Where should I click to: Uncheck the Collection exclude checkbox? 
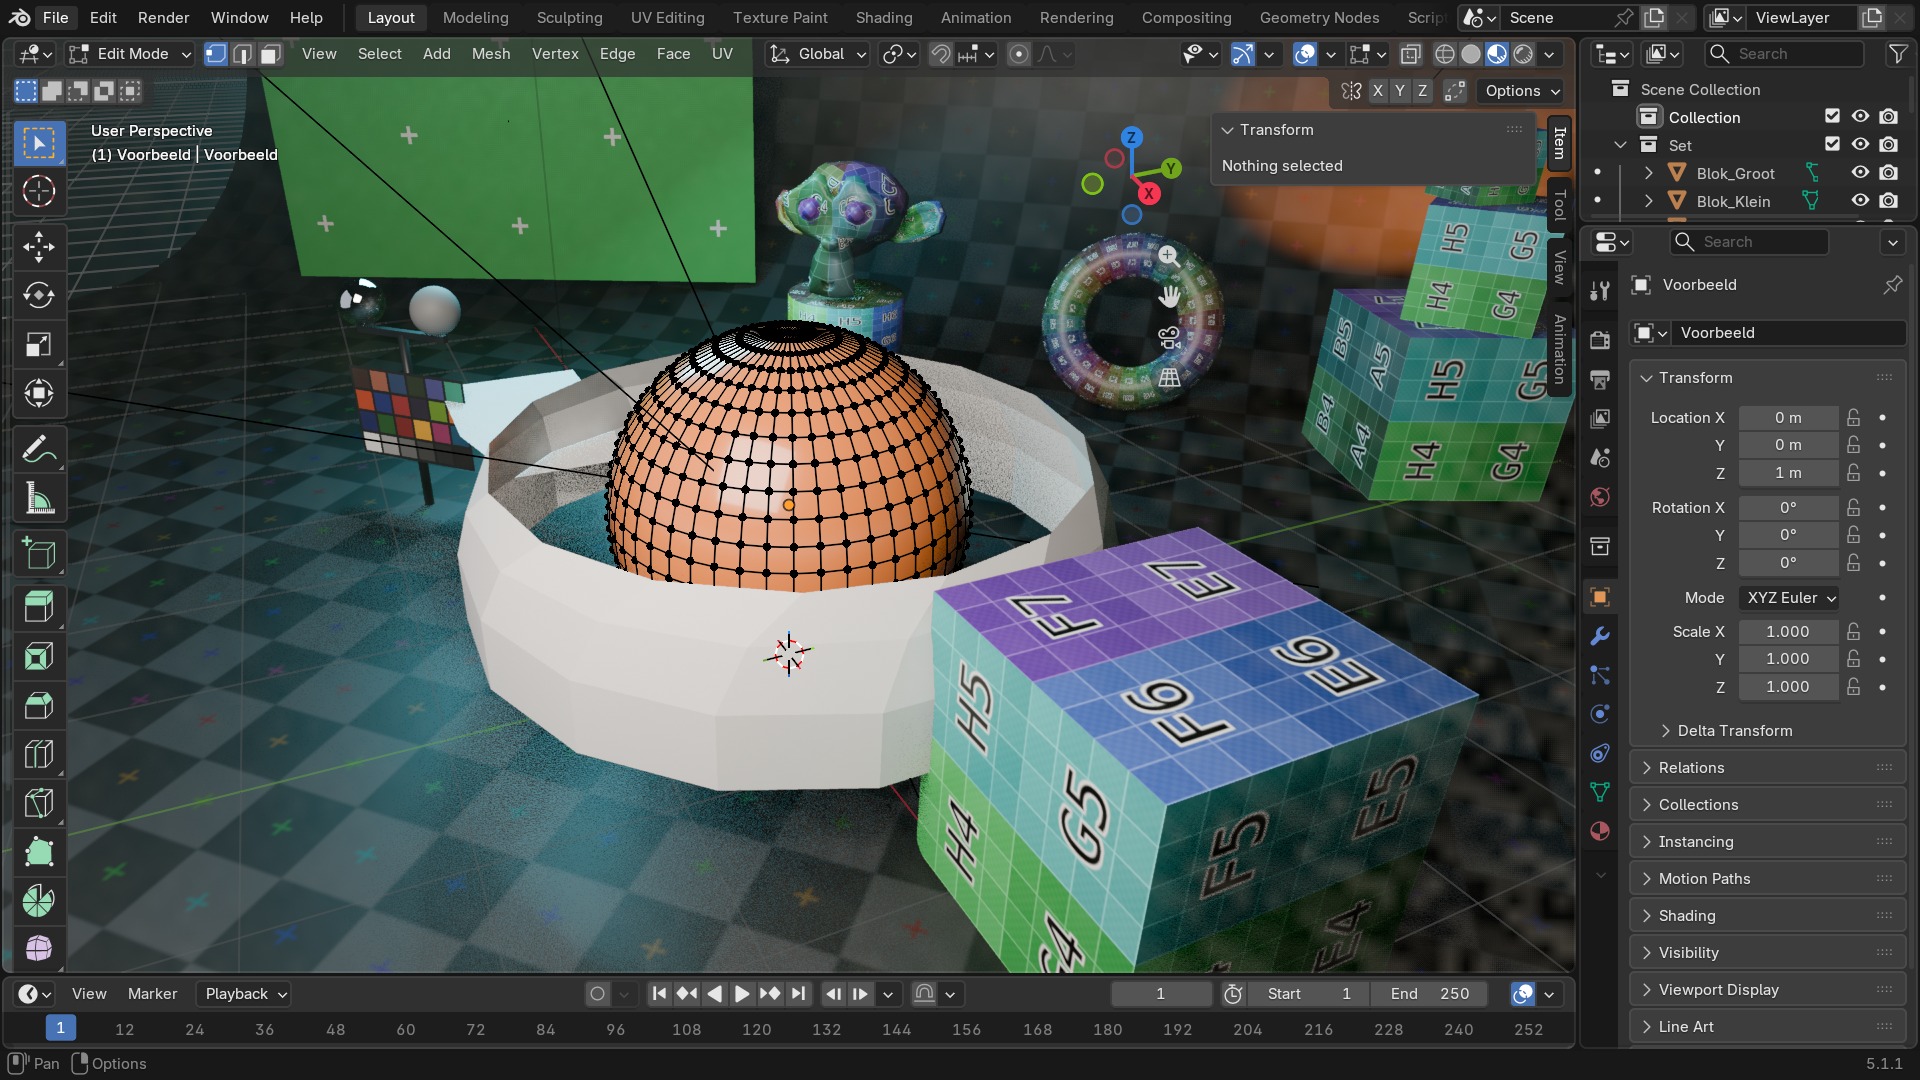click(1832, 117)
